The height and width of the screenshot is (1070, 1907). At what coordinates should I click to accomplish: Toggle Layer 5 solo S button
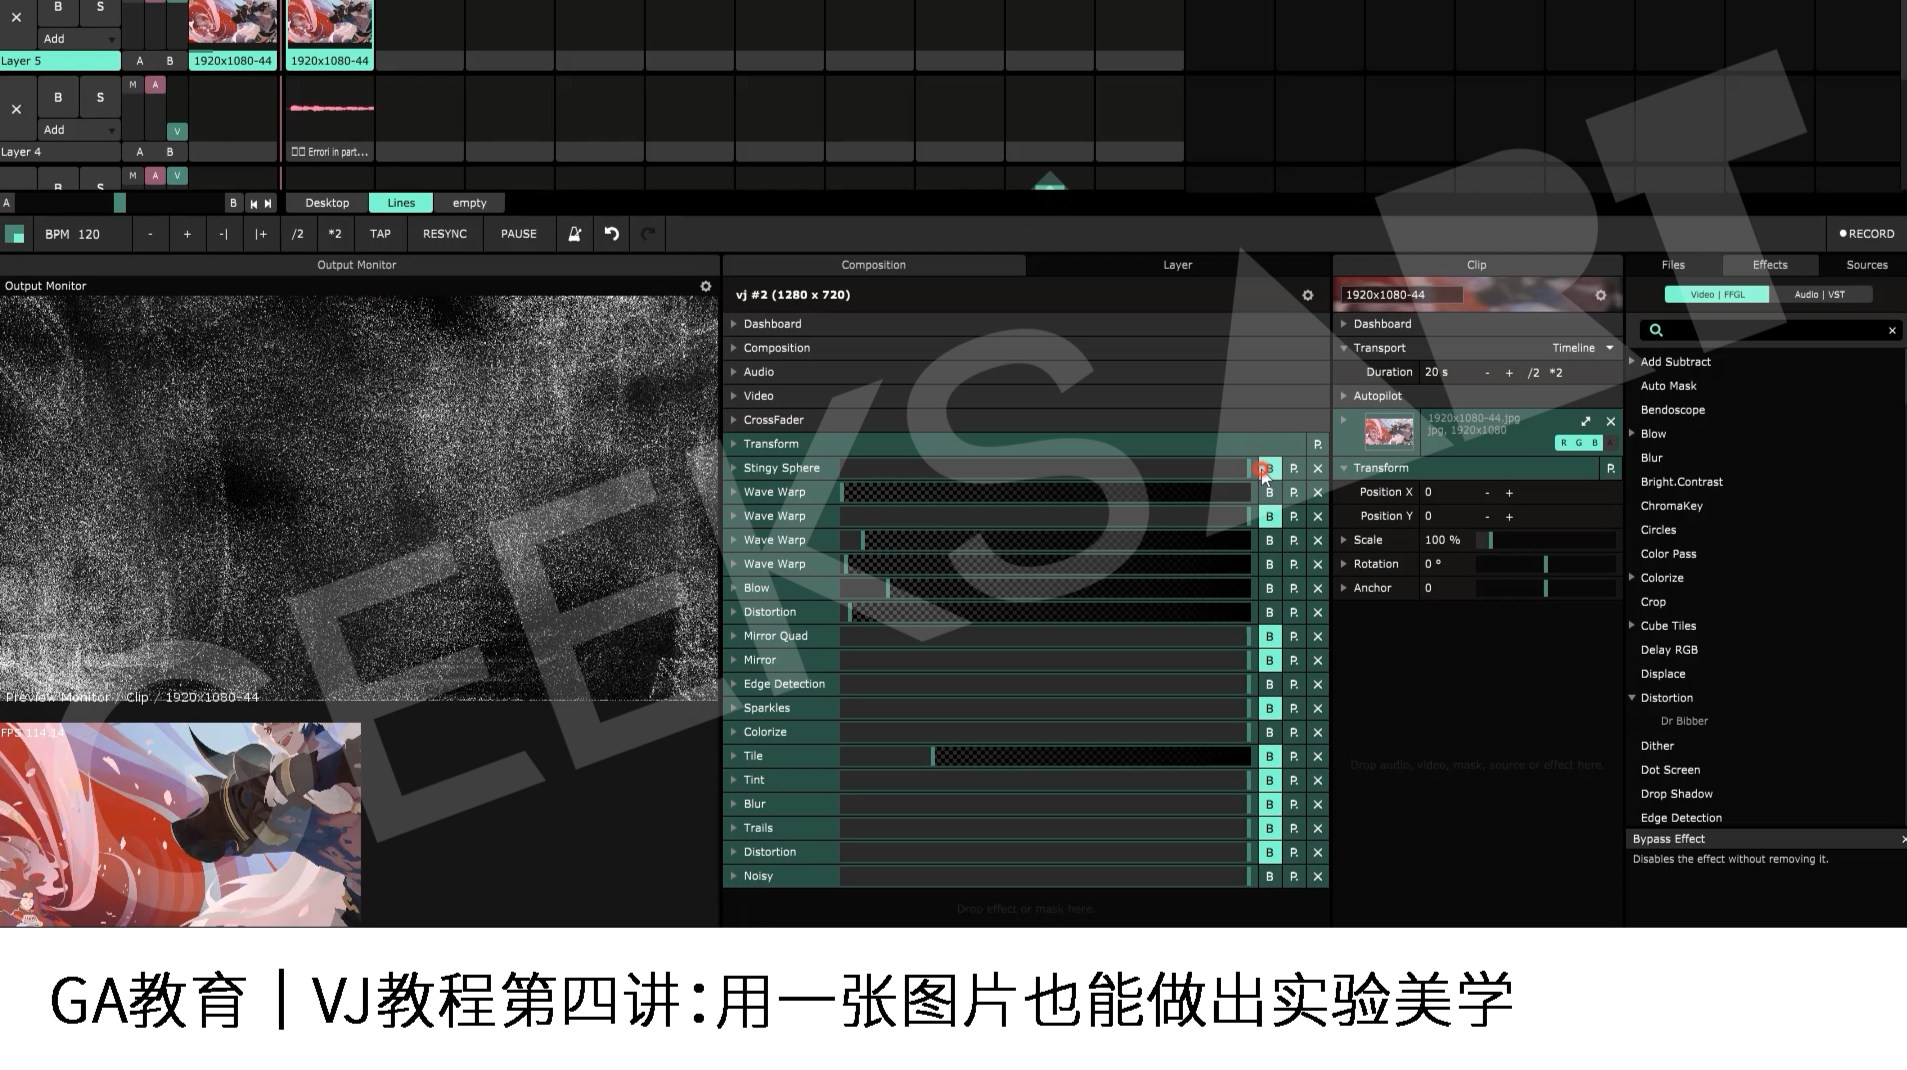(100, 8)
